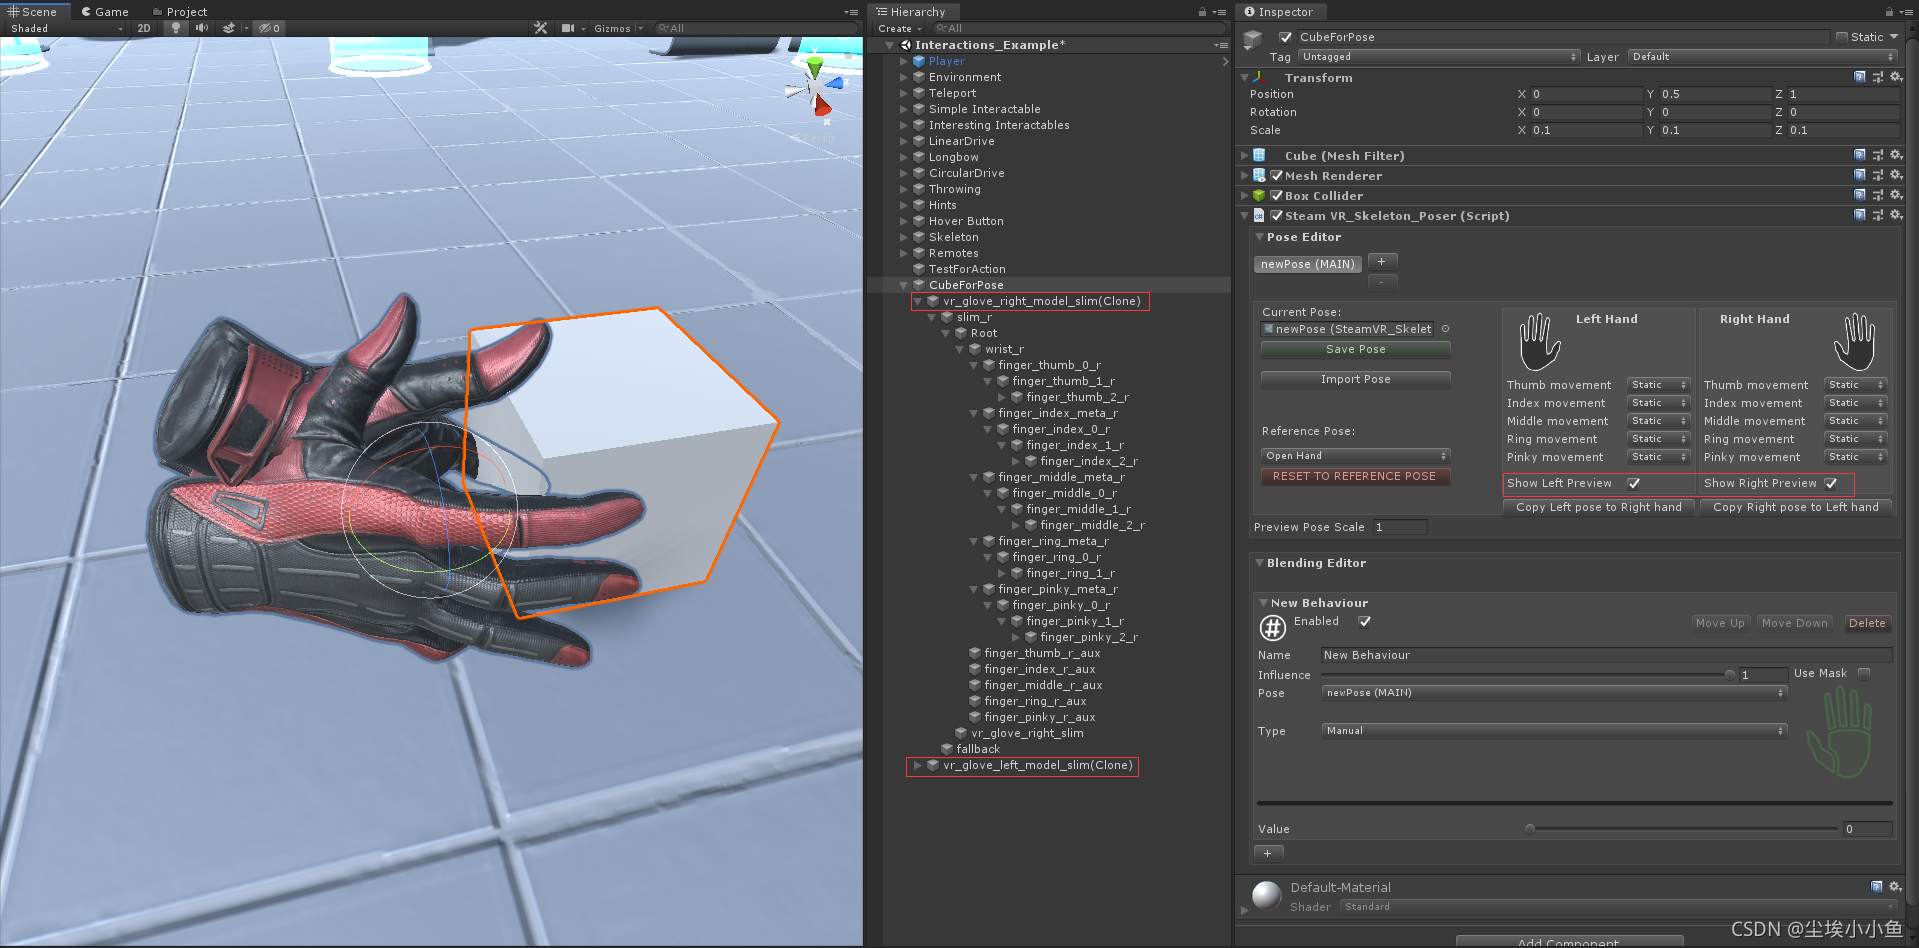Click Copy Left pose to Right hand
The image size is (1919, 948).
(1598, 507)
